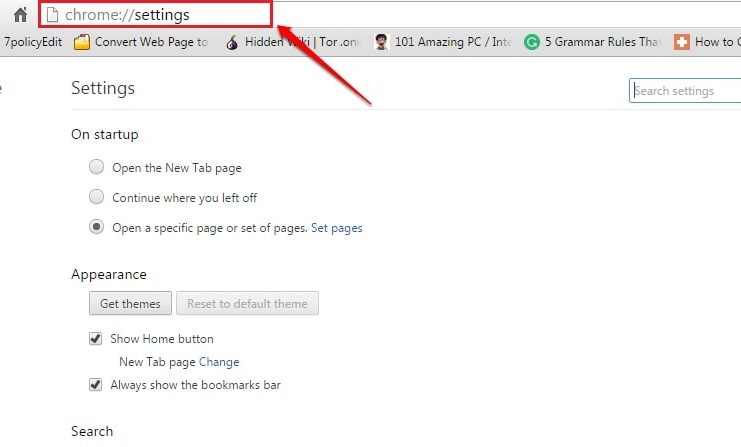Focus the 'Search settings' input field
Image resolution: width=741 pixels, height=447 pixels.
coord(685,91)
